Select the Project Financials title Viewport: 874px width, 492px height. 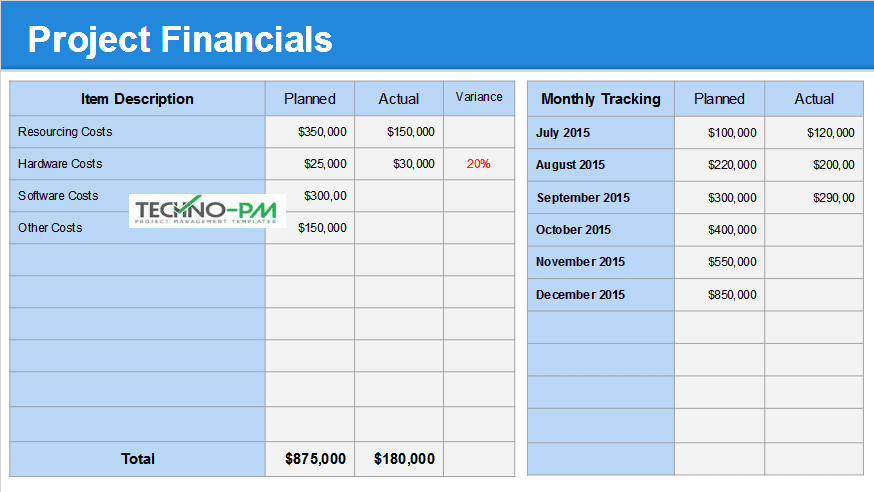pyautogui.click(x=180, y=39)
